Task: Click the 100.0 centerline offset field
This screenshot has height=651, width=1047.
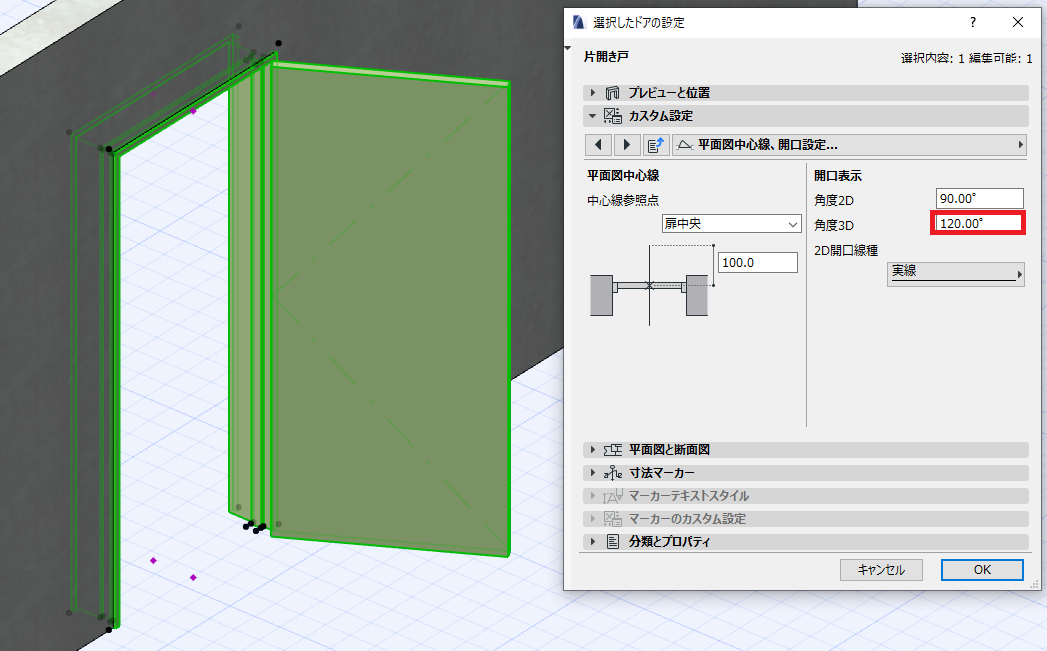Action: [x=758, y=262]
